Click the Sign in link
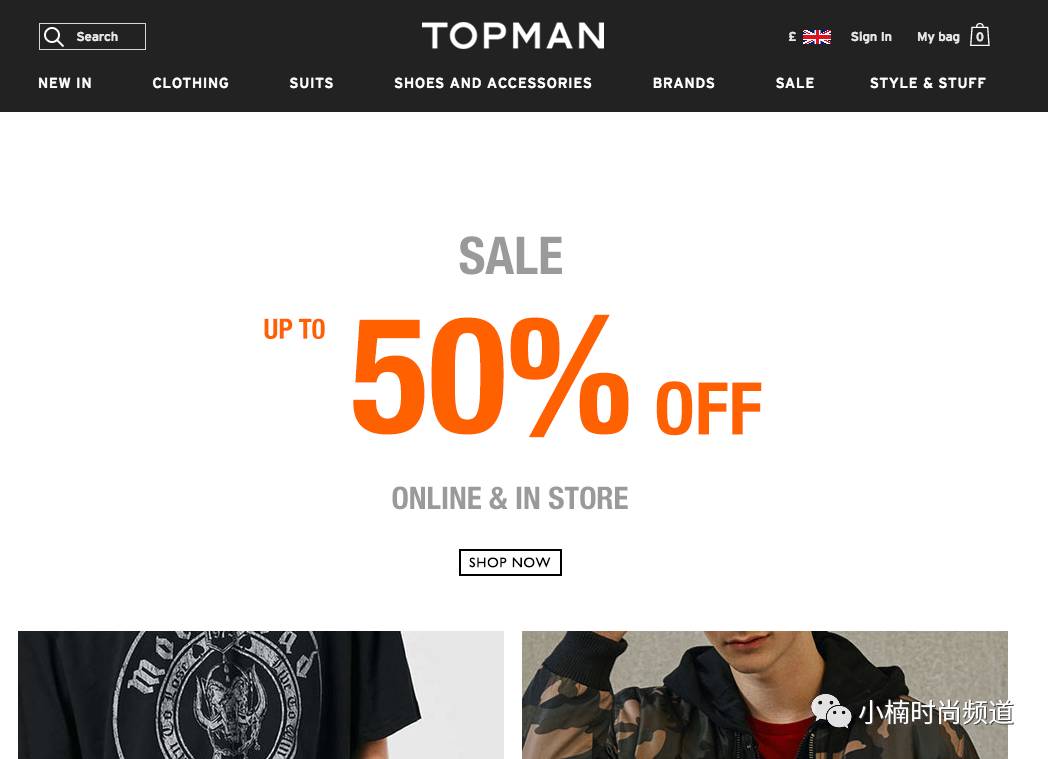Screen dimensions: 1048x759 click(871, 37)
